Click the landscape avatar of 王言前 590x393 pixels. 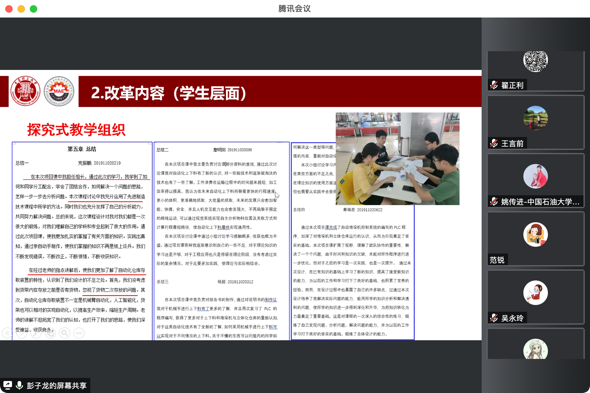(x=535, y=118)
